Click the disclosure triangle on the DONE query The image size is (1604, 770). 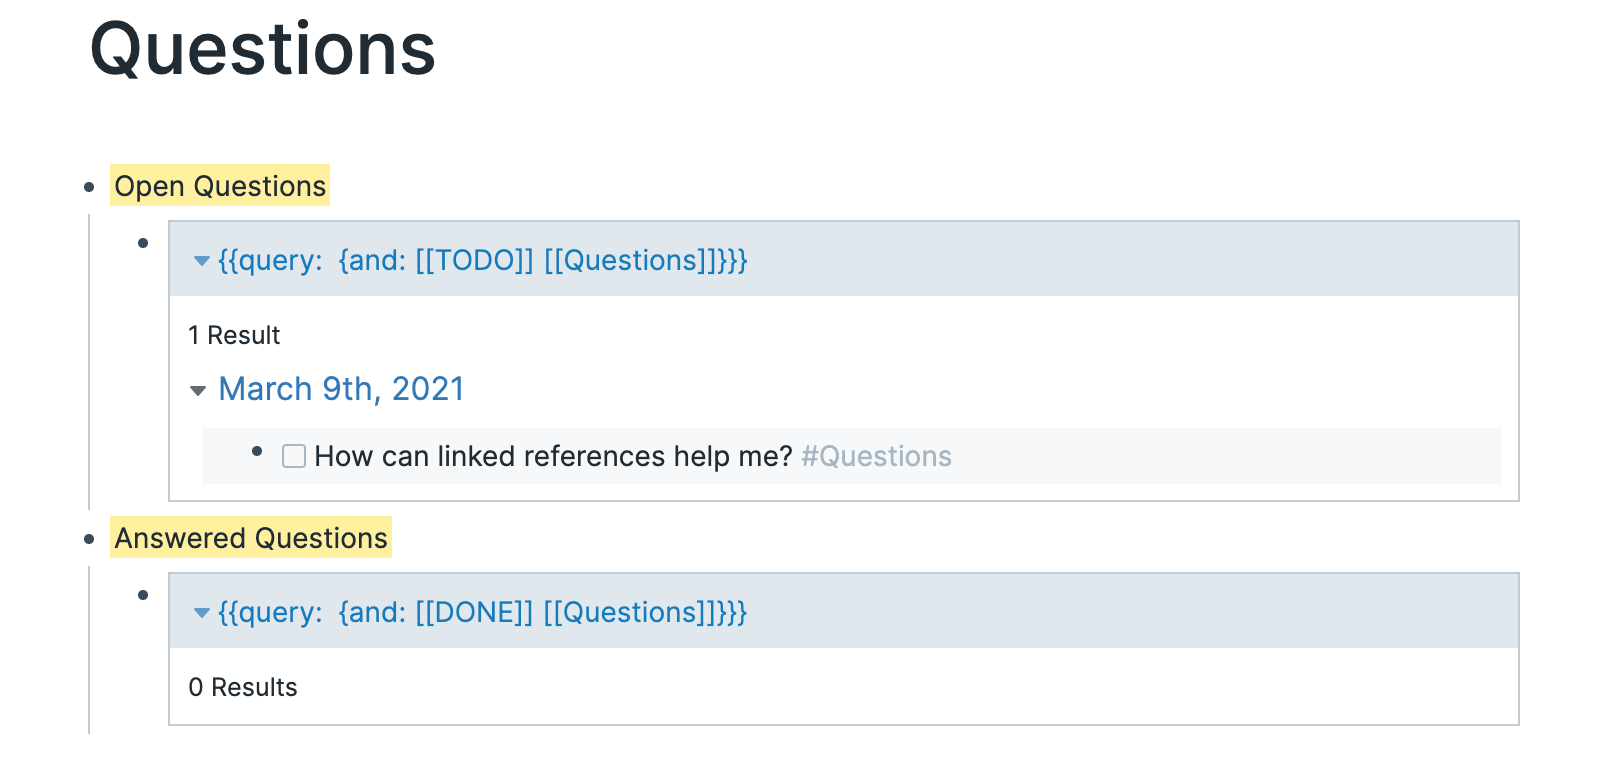pyautogui.click(x=201, y=612)
